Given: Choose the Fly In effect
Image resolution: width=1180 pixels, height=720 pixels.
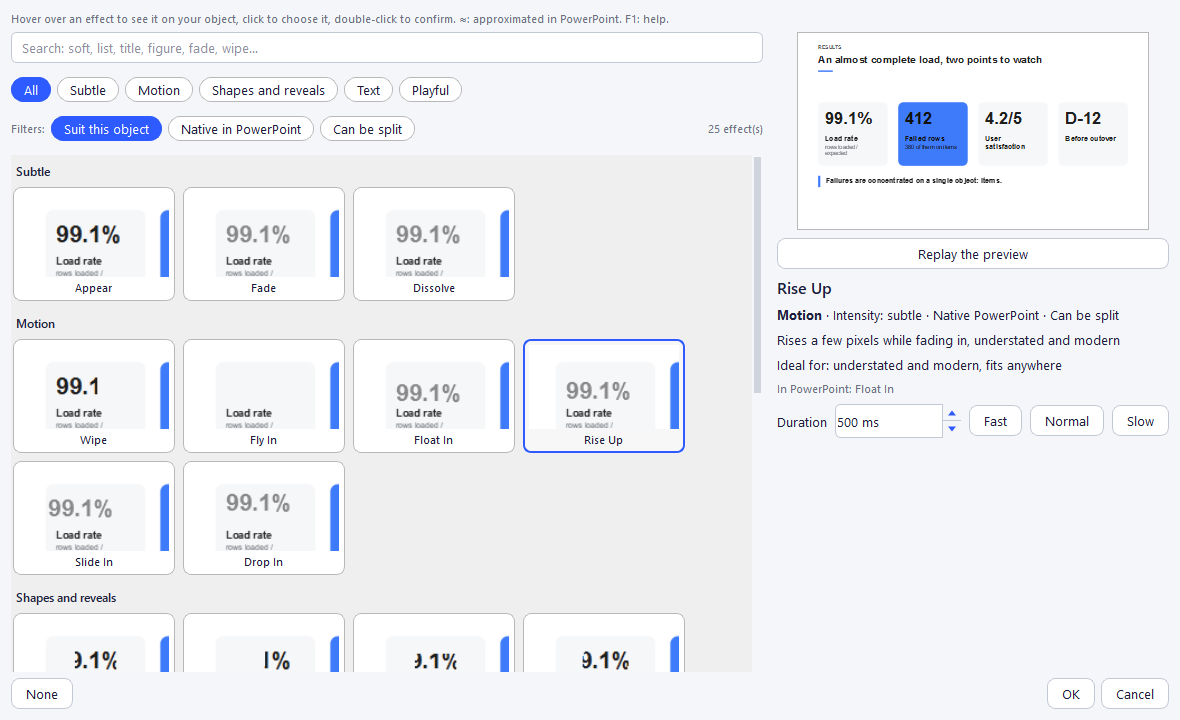Looking at the screenshot, I should [x=264, y=396].
